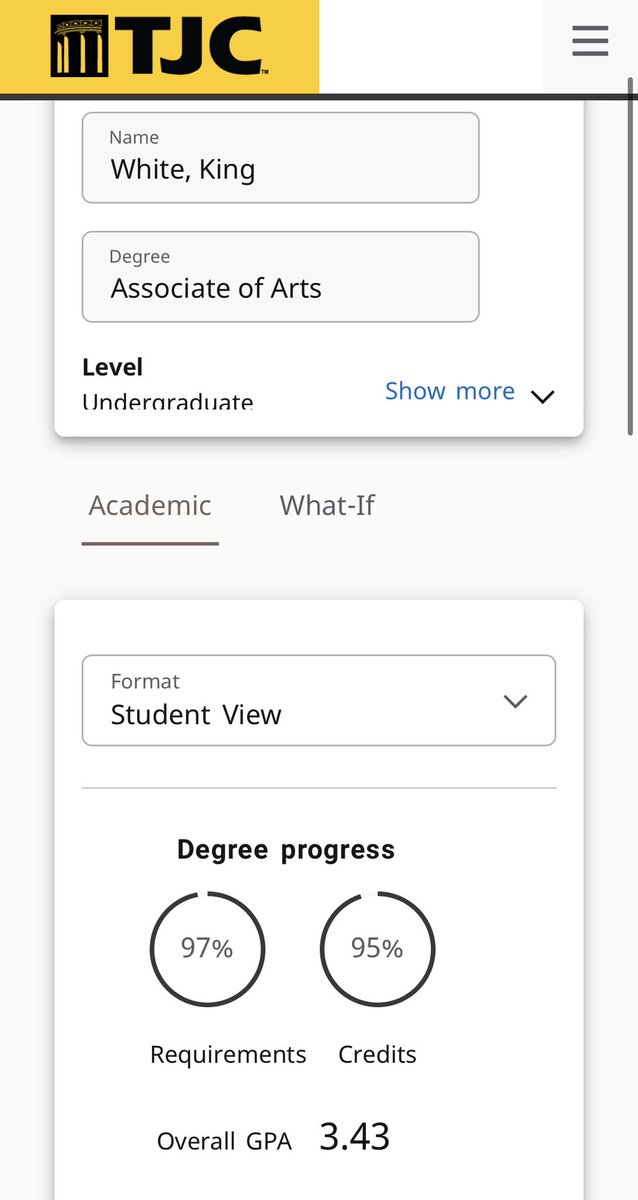Screen dimensions: 638x1200
Task: Click the Overall GPA value 3.43
Action: (x=355, y=1137)
